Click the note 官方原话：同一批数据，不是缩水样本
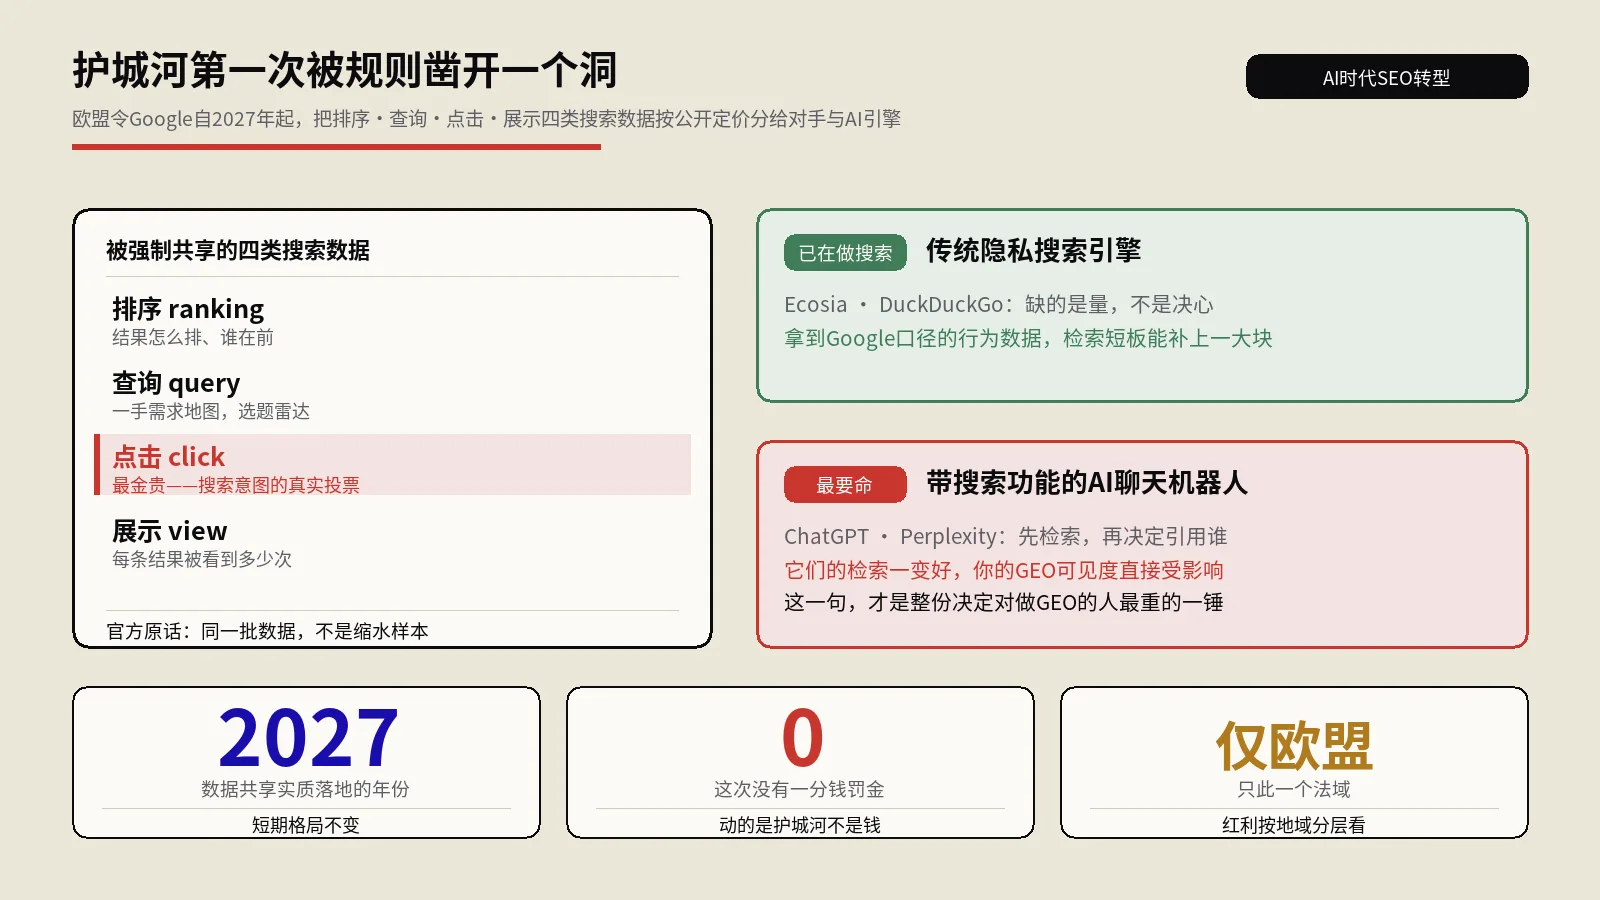Image resolution: width=1600 pixels, height=900 pixels. (x=268, y=632)
